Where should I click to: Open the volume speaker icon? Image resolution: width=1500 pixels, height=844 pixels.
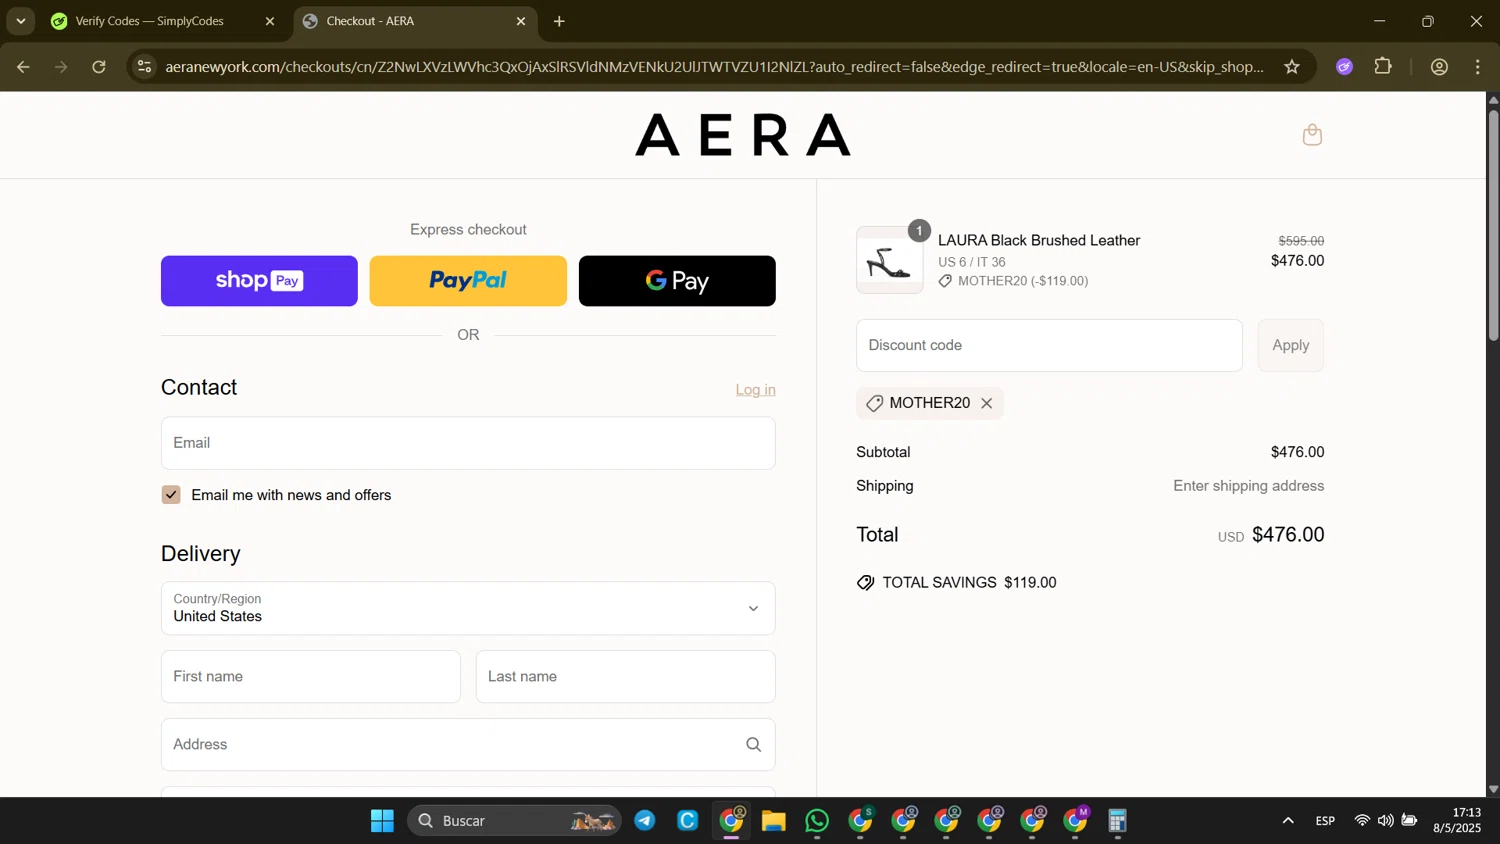pos(1385,821)
